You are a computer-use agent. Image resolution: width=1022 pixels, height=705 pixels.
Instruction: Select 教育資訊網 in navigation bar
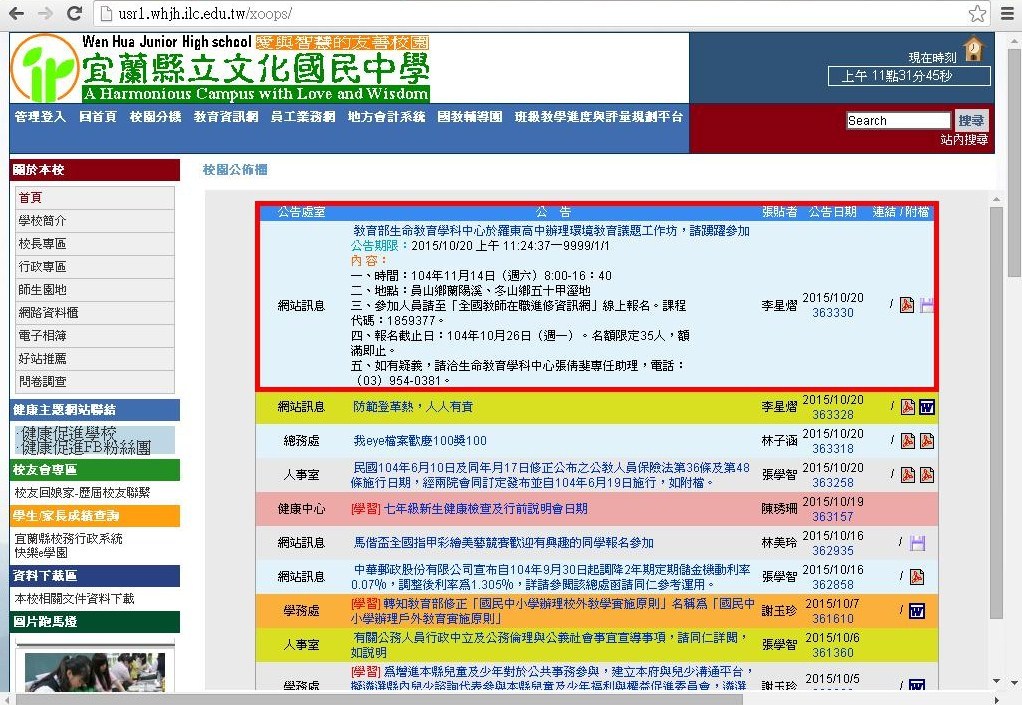click(x=226, y=117)
